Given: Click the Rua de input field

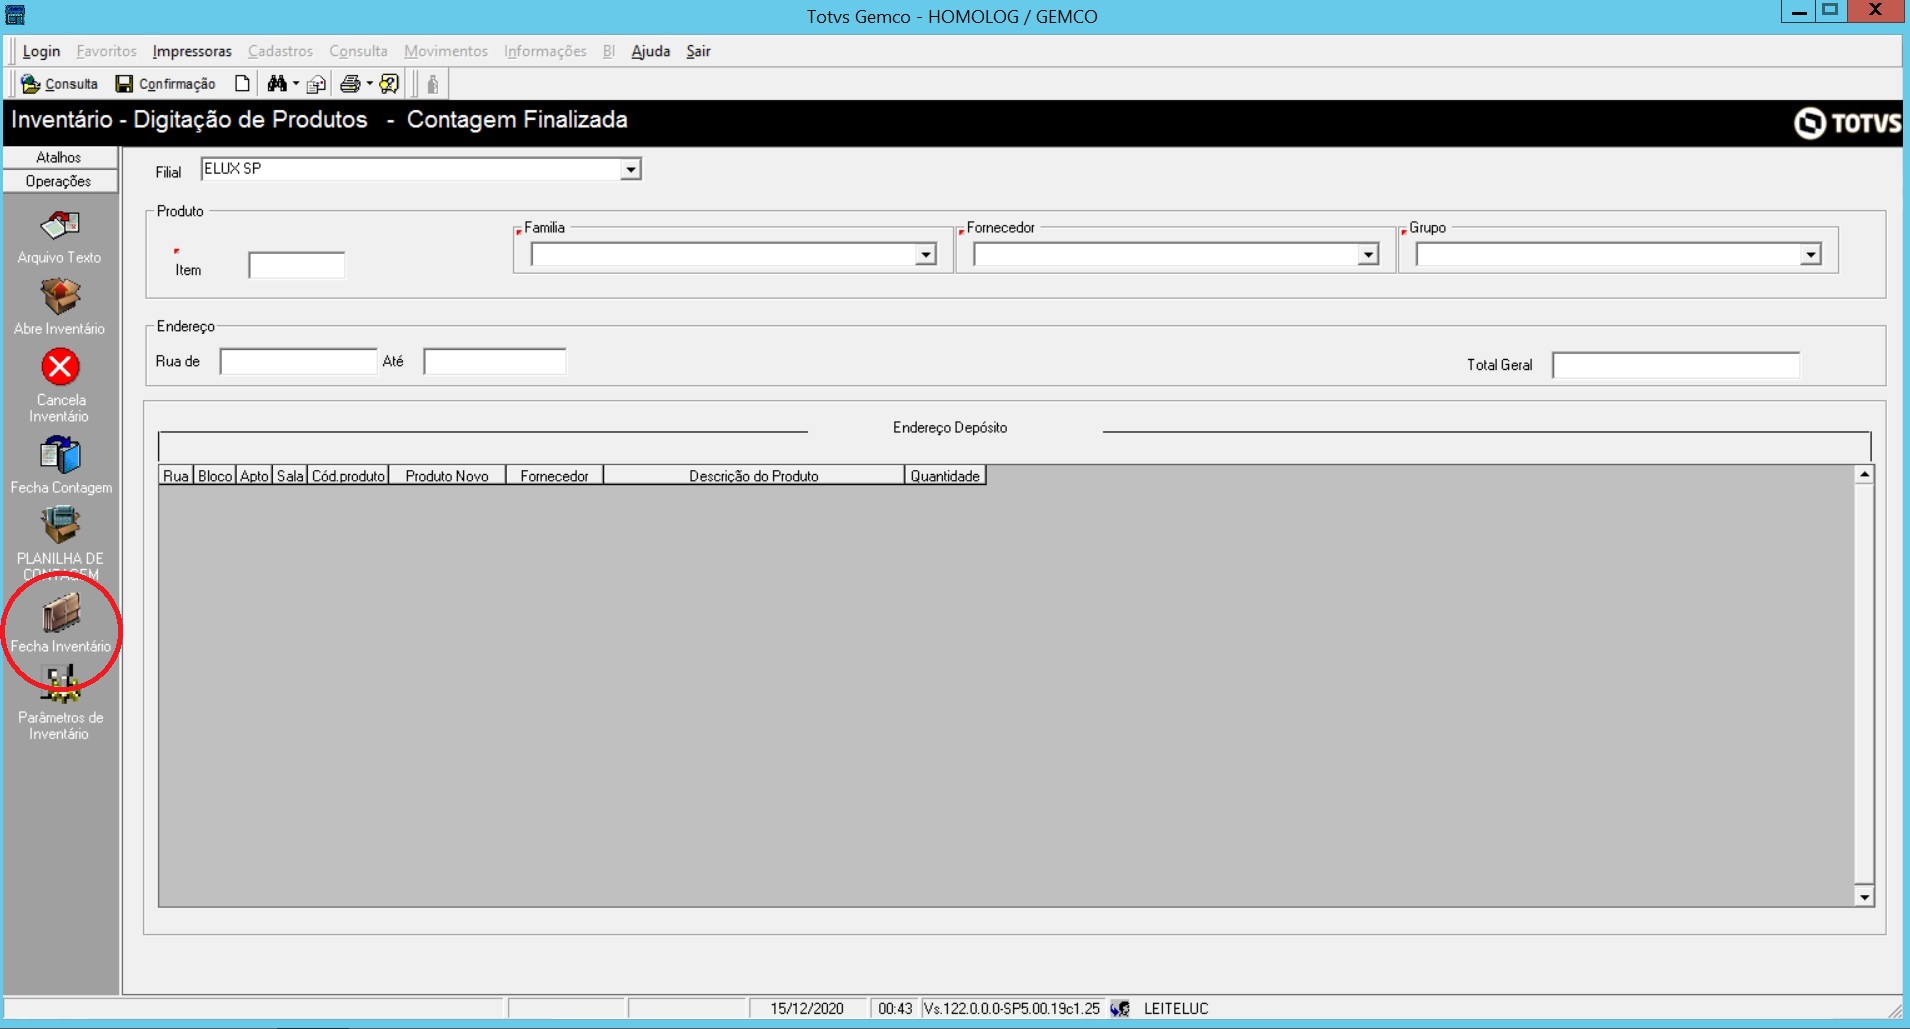Looking at the screenshot, I should point(298,361).
